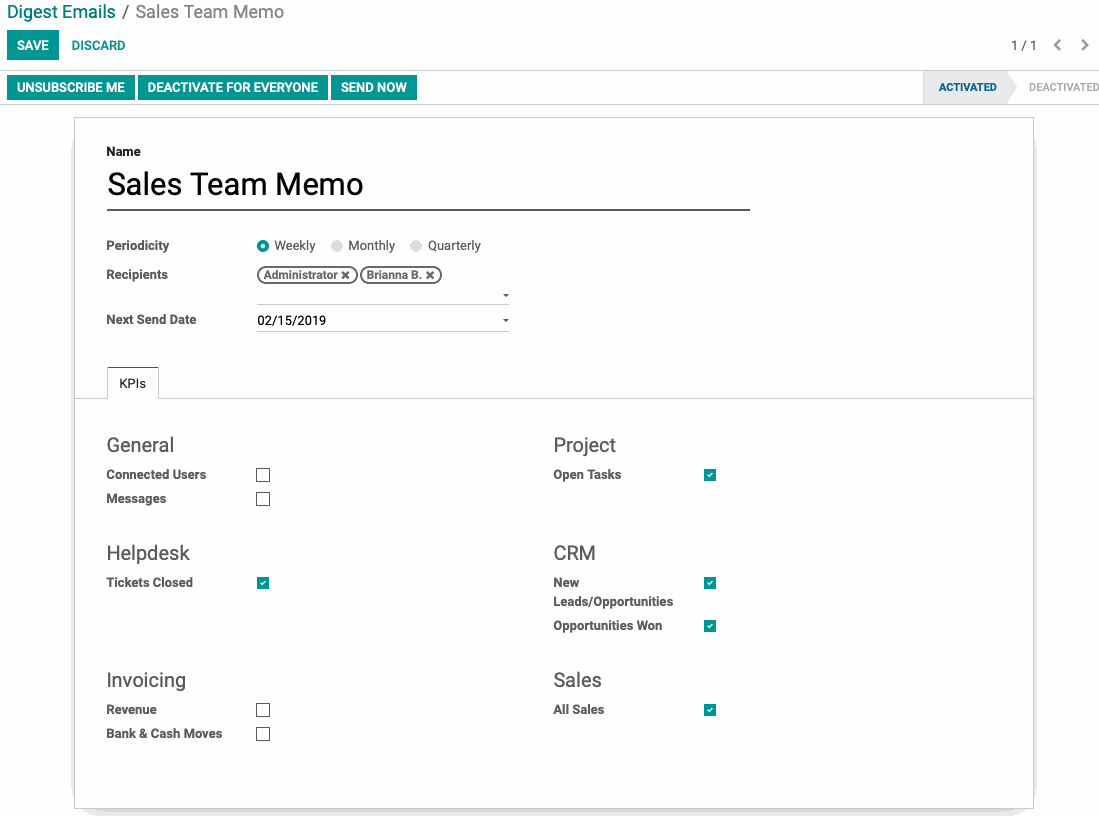Remove Administrator recipient tag
The width and height of the screenshot is (1099, 816).
coord(346,276)
